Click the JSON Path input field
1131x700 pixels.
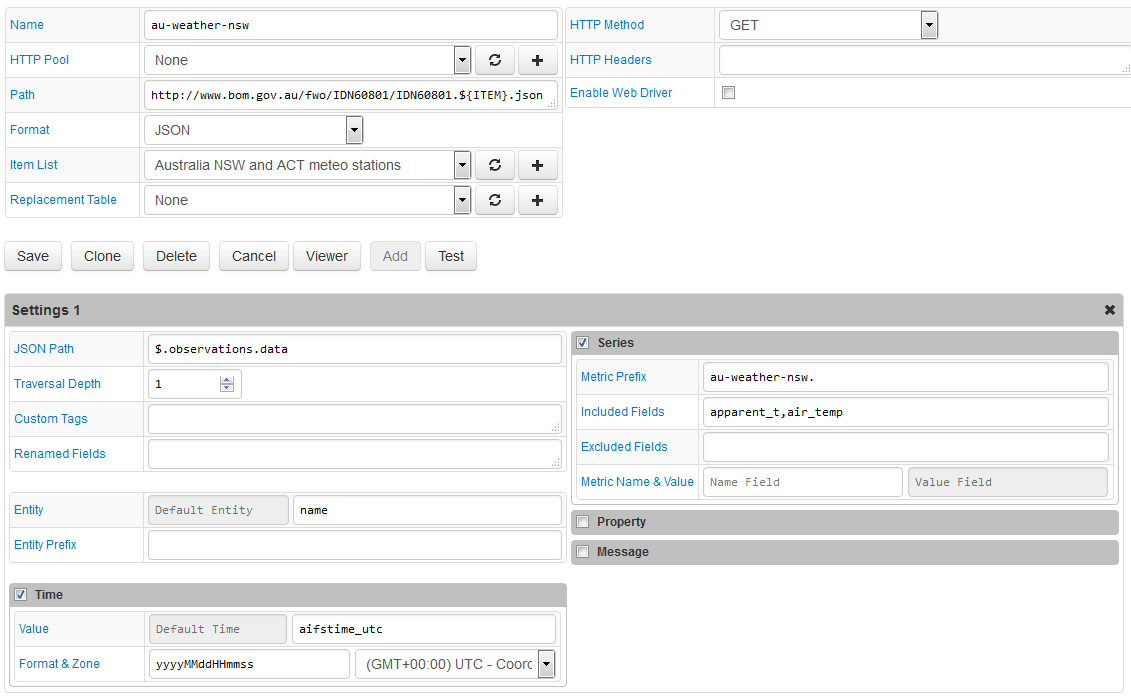355,349
